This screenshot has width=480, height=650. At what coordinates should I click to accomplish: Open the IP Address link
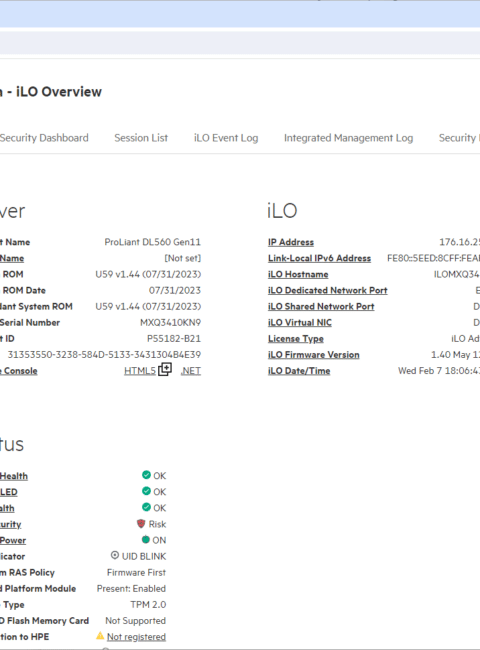pos(291,242)
